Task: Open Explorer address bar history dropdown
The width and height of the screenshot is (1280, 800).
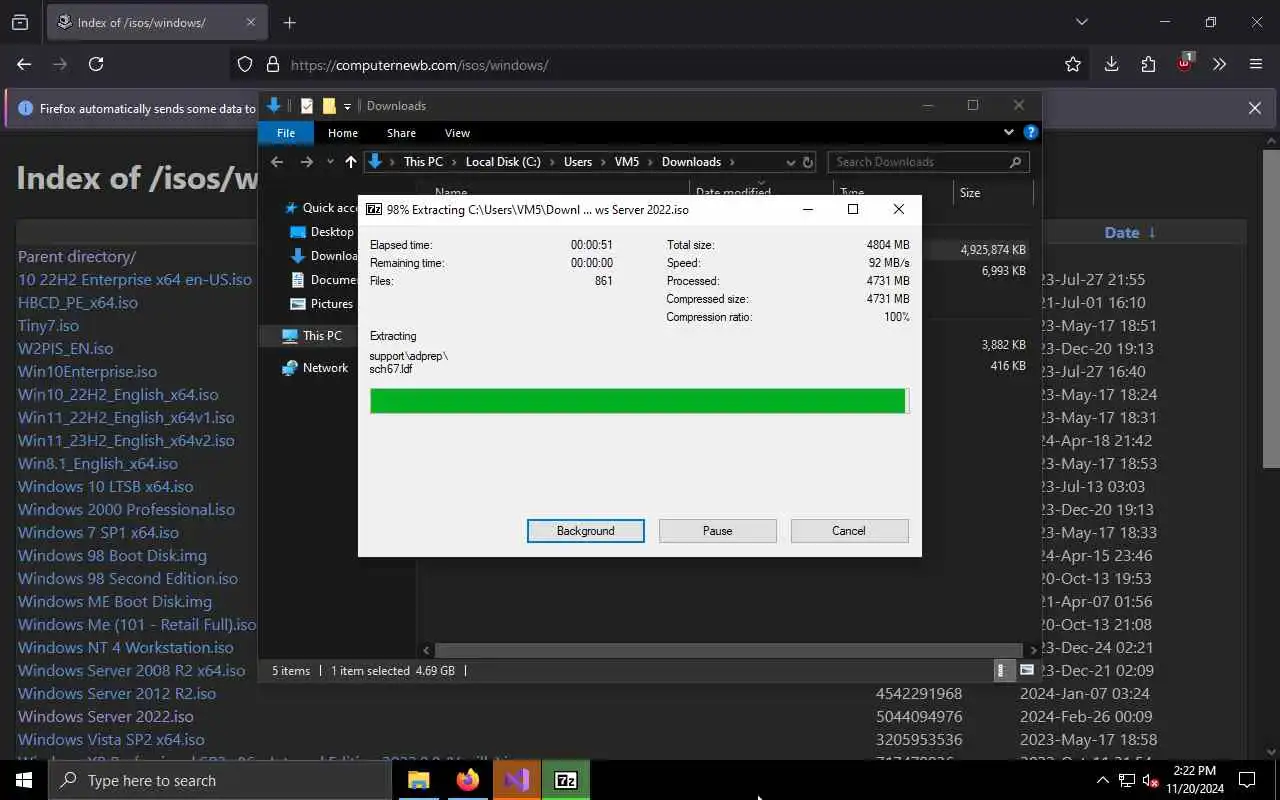Action: click(x=790, y=162)
